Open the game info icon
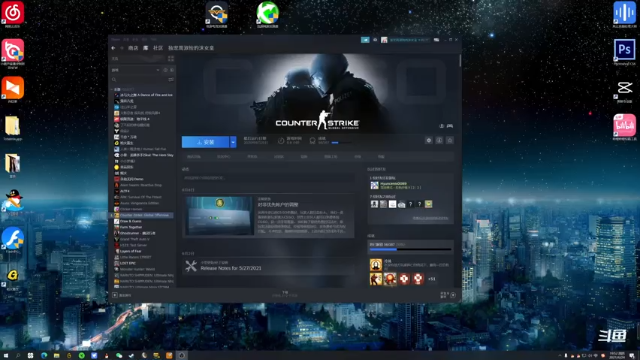This screenshot has width=640, height=360. [439, 140]
